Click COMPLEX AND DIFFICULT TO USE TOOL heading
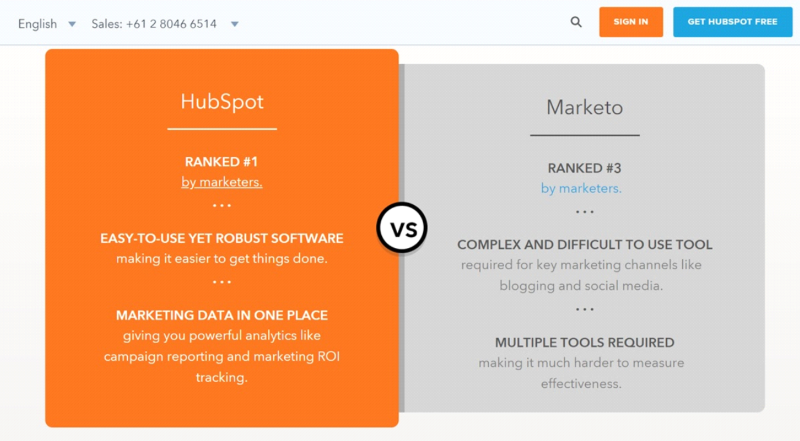The height and width of the screenshot is (441, 800). click(x=585, y=244)
